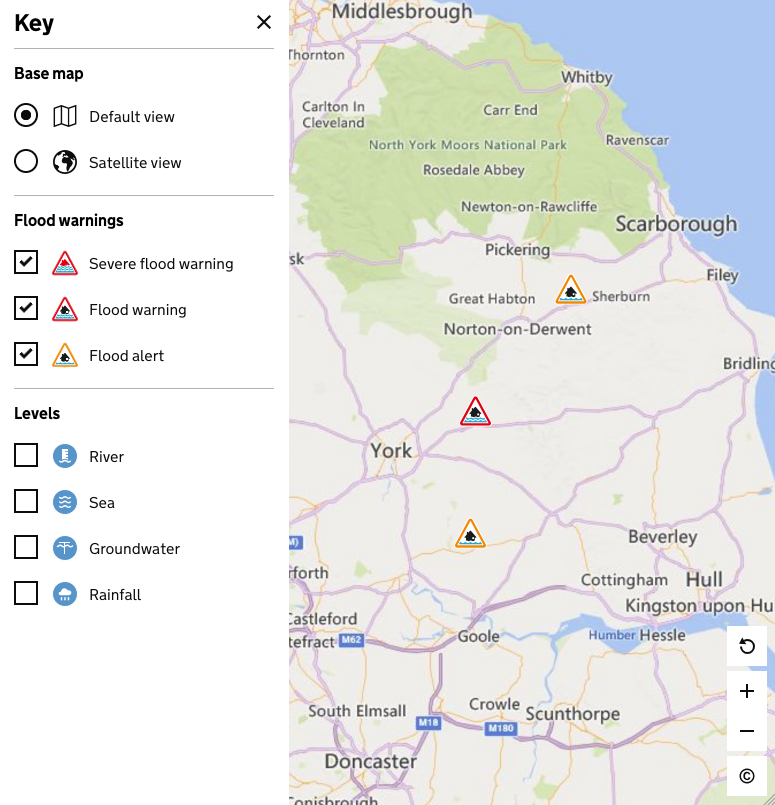
Task: Close the Key panel
Action: pyautogui.click(x=264, y=22)
